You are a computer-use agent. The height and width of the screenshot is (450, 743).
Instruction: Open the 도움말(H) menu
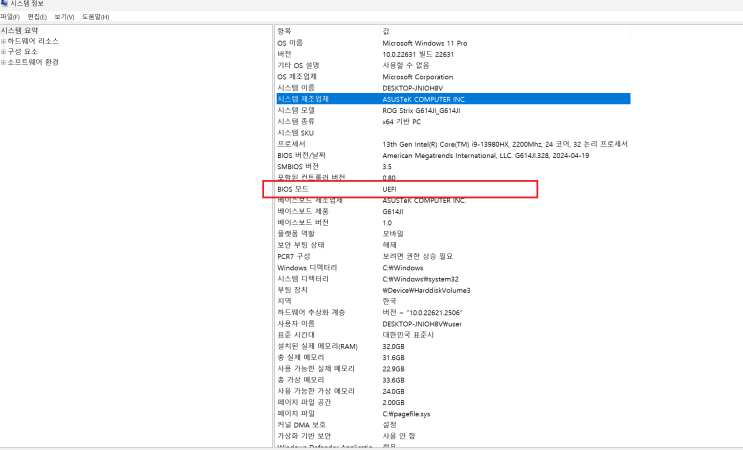pyautogui.click(x=95, y=17)
